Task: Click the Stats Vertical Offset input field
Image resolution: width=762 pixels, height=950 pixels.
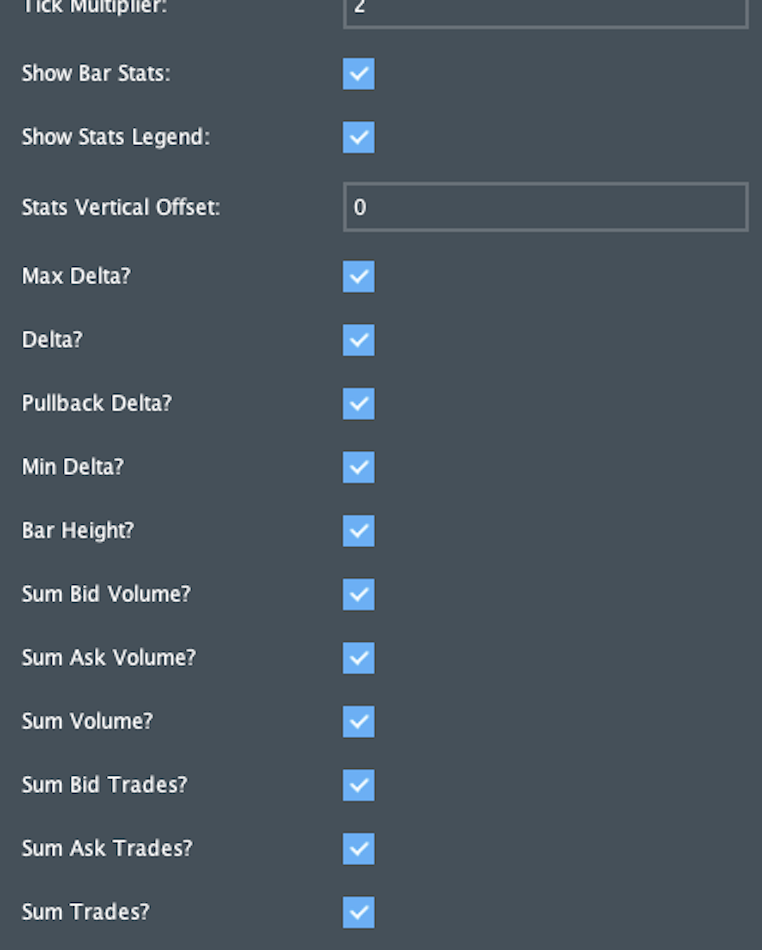Action: [x=545, y=207]
